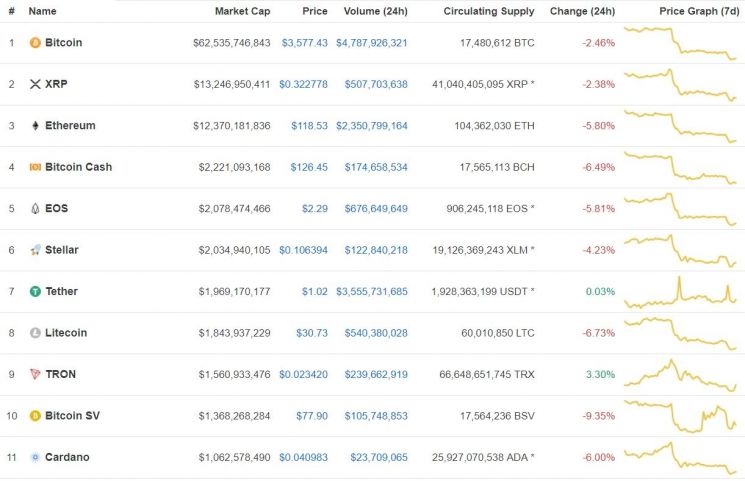The height and width of the screenshot is (481, 745).
Task: Click the Stellar rocket logo icon
Action: pyautogui.click(x=35, y=250)
